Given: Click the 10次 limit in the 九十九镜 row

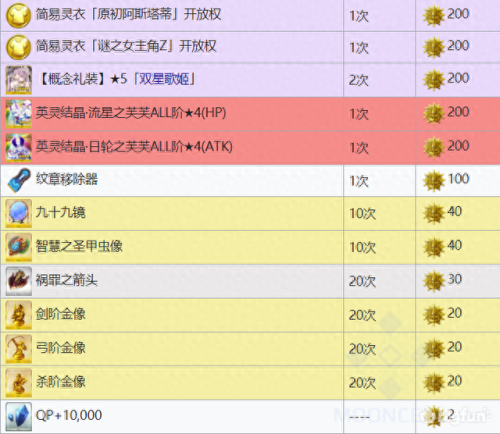Looking at the screenshot, I should (362, 214).
